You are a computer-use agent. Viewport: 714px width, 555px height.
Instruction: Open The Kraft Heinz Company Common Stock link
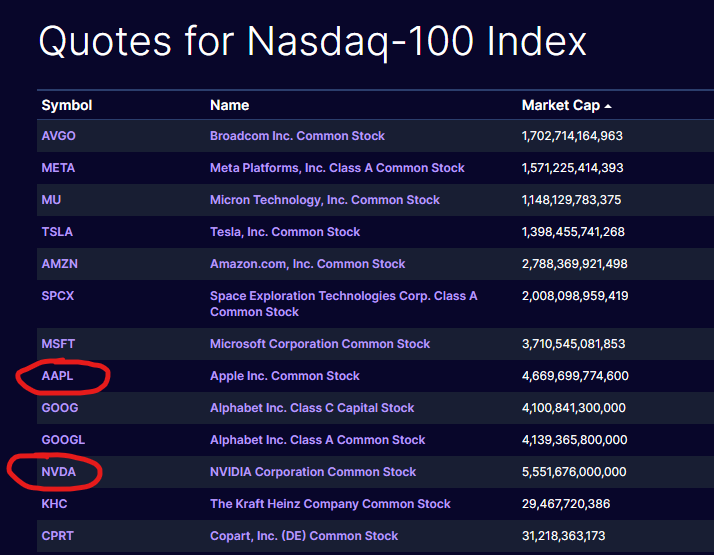(331, 504)
